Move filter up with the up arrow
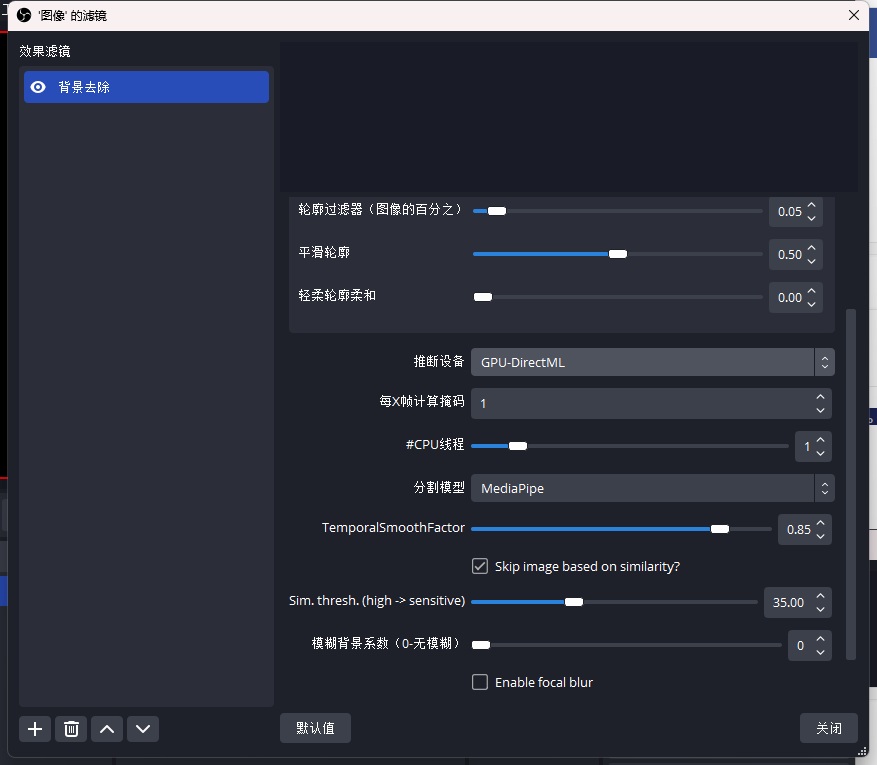 coord(107,729)
